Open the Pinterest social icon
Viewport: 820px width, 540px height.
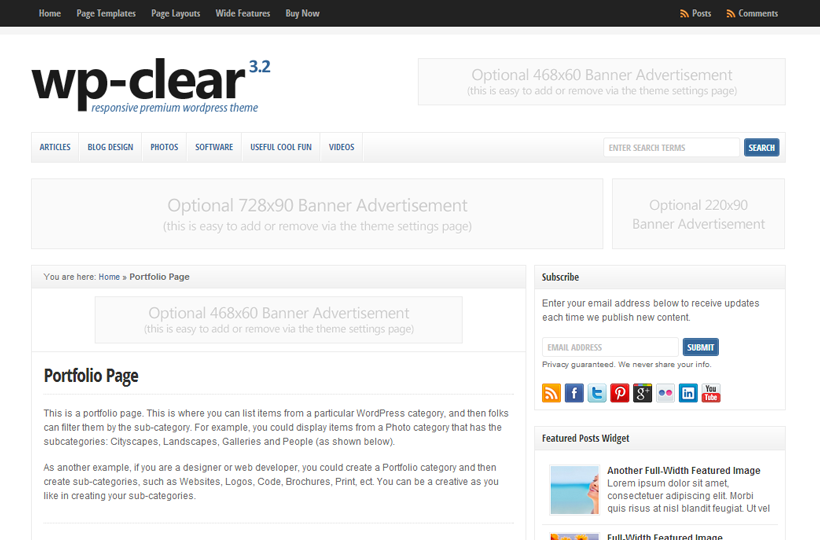point(620,393)
